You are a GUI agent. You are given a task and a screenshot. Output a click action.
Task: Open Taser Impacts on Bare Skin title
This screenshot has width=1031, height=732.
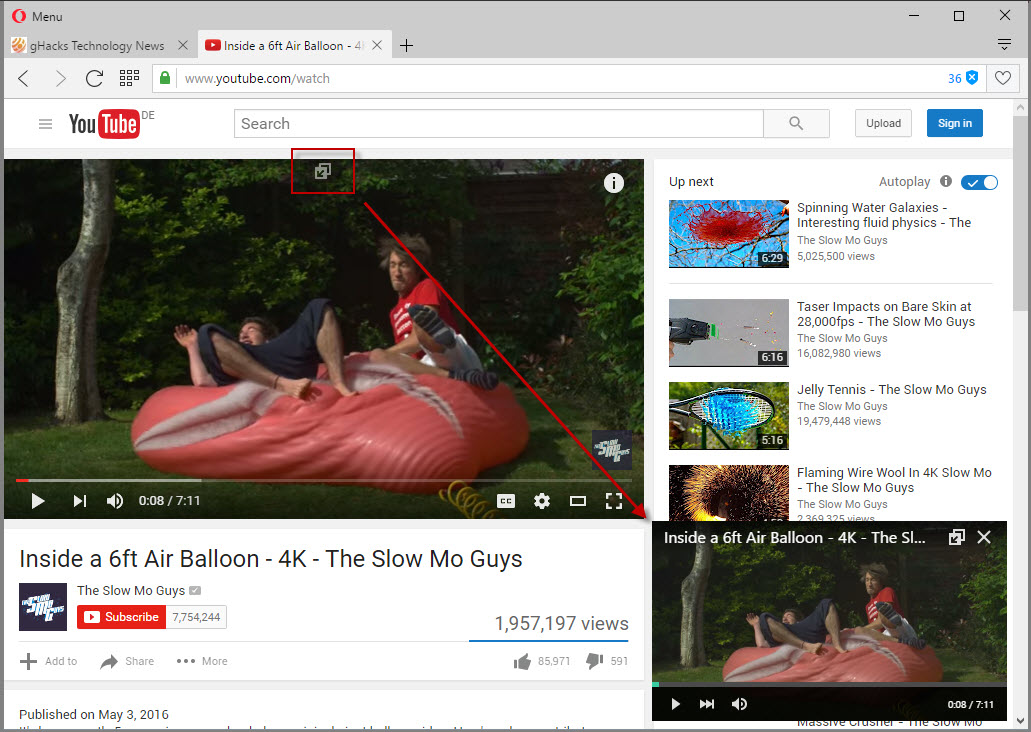click(x=886, y=314)
